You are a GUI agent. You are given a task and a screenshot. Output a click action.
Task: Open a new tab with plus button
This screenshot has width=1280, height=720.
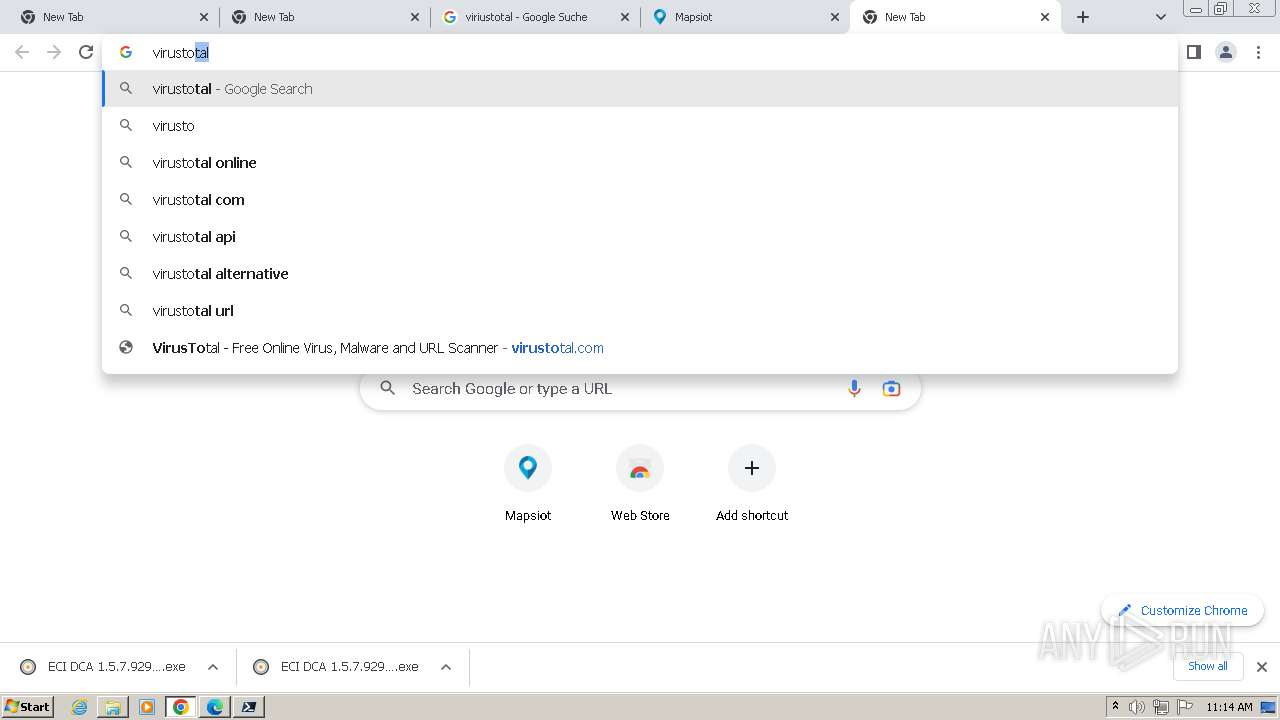[x=1083, y=17]
